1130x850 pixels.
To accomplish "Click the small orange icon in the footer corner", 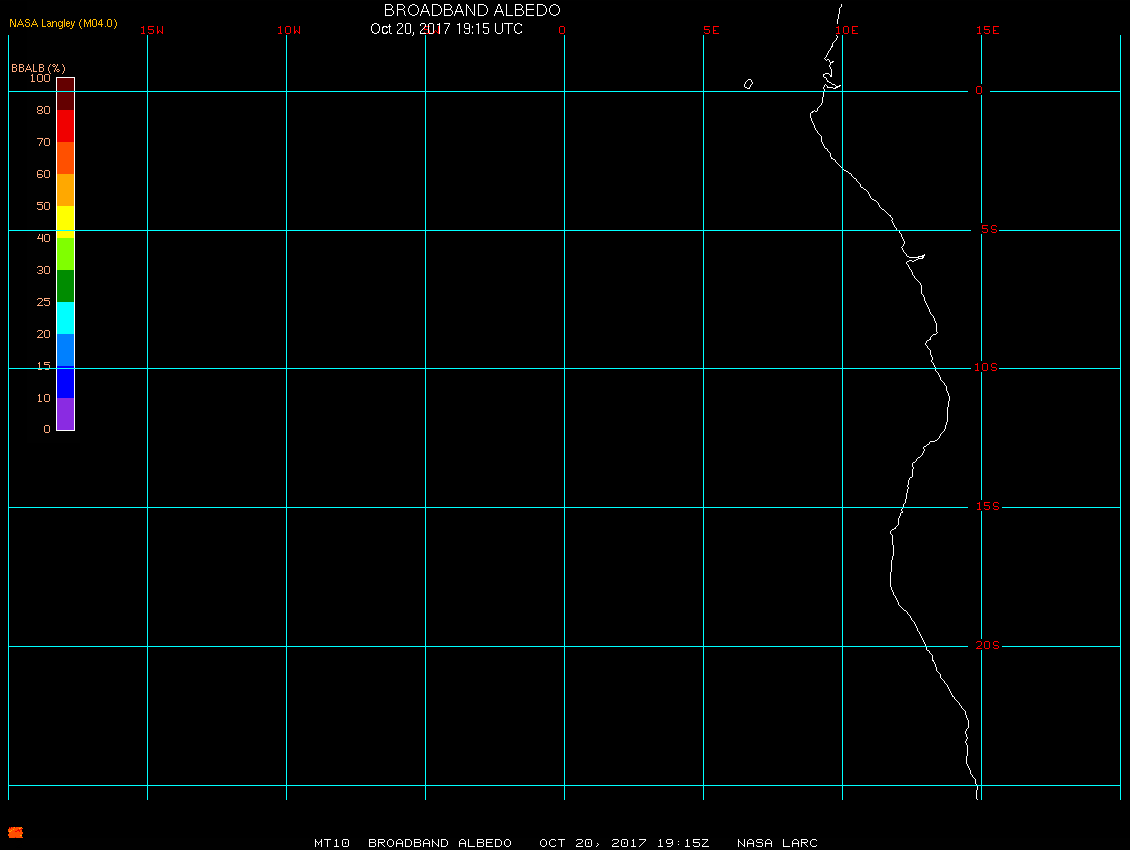I will [x=15, y=833].
